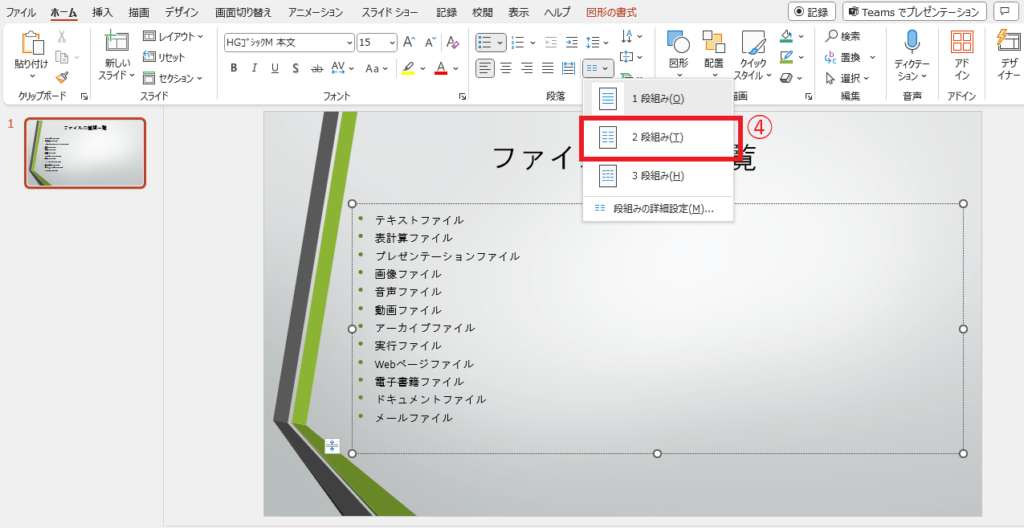Increase font size icon

[x=409, y=42]
